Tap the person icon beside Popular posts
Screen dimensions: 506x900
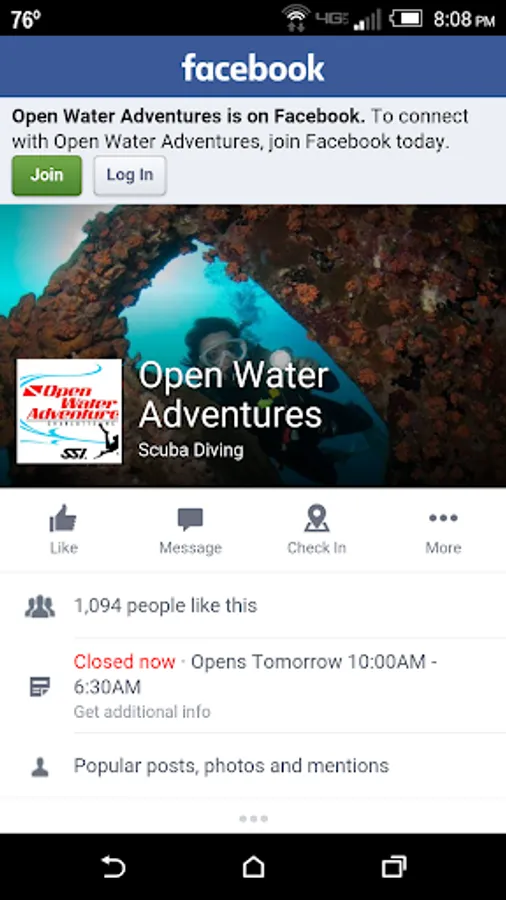coord(40,767)
